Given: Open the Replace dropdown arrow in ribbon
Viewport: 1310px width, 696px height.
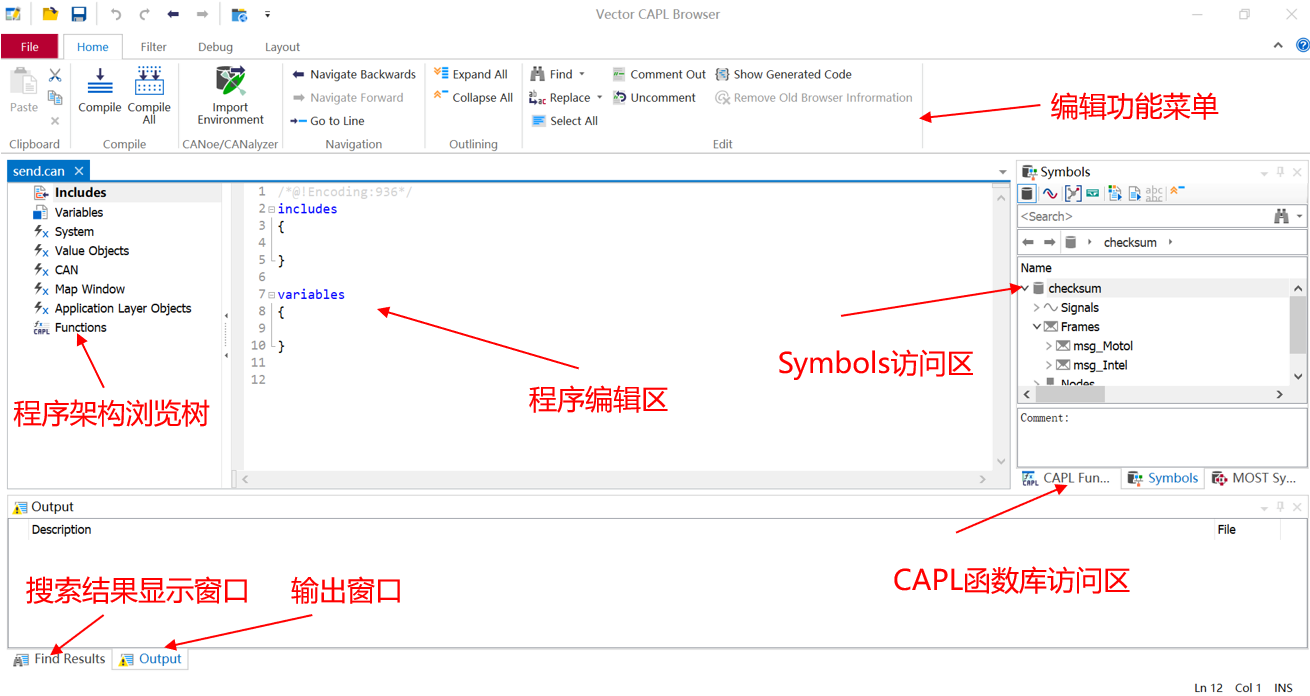Looking at the screenshot, I should click(x=599, y=98).
